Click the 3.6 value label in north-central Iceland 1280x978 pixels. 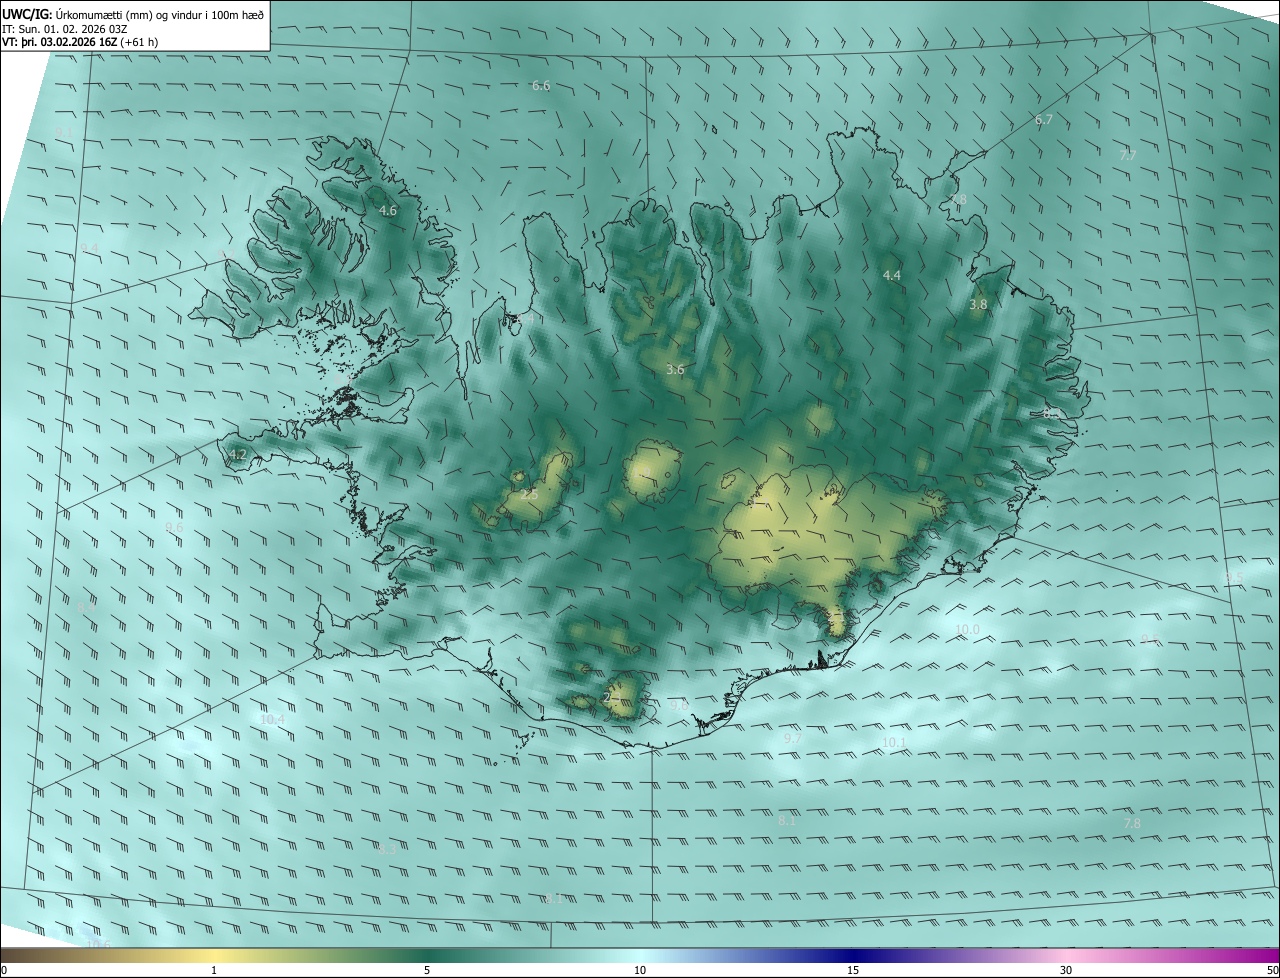675,370
